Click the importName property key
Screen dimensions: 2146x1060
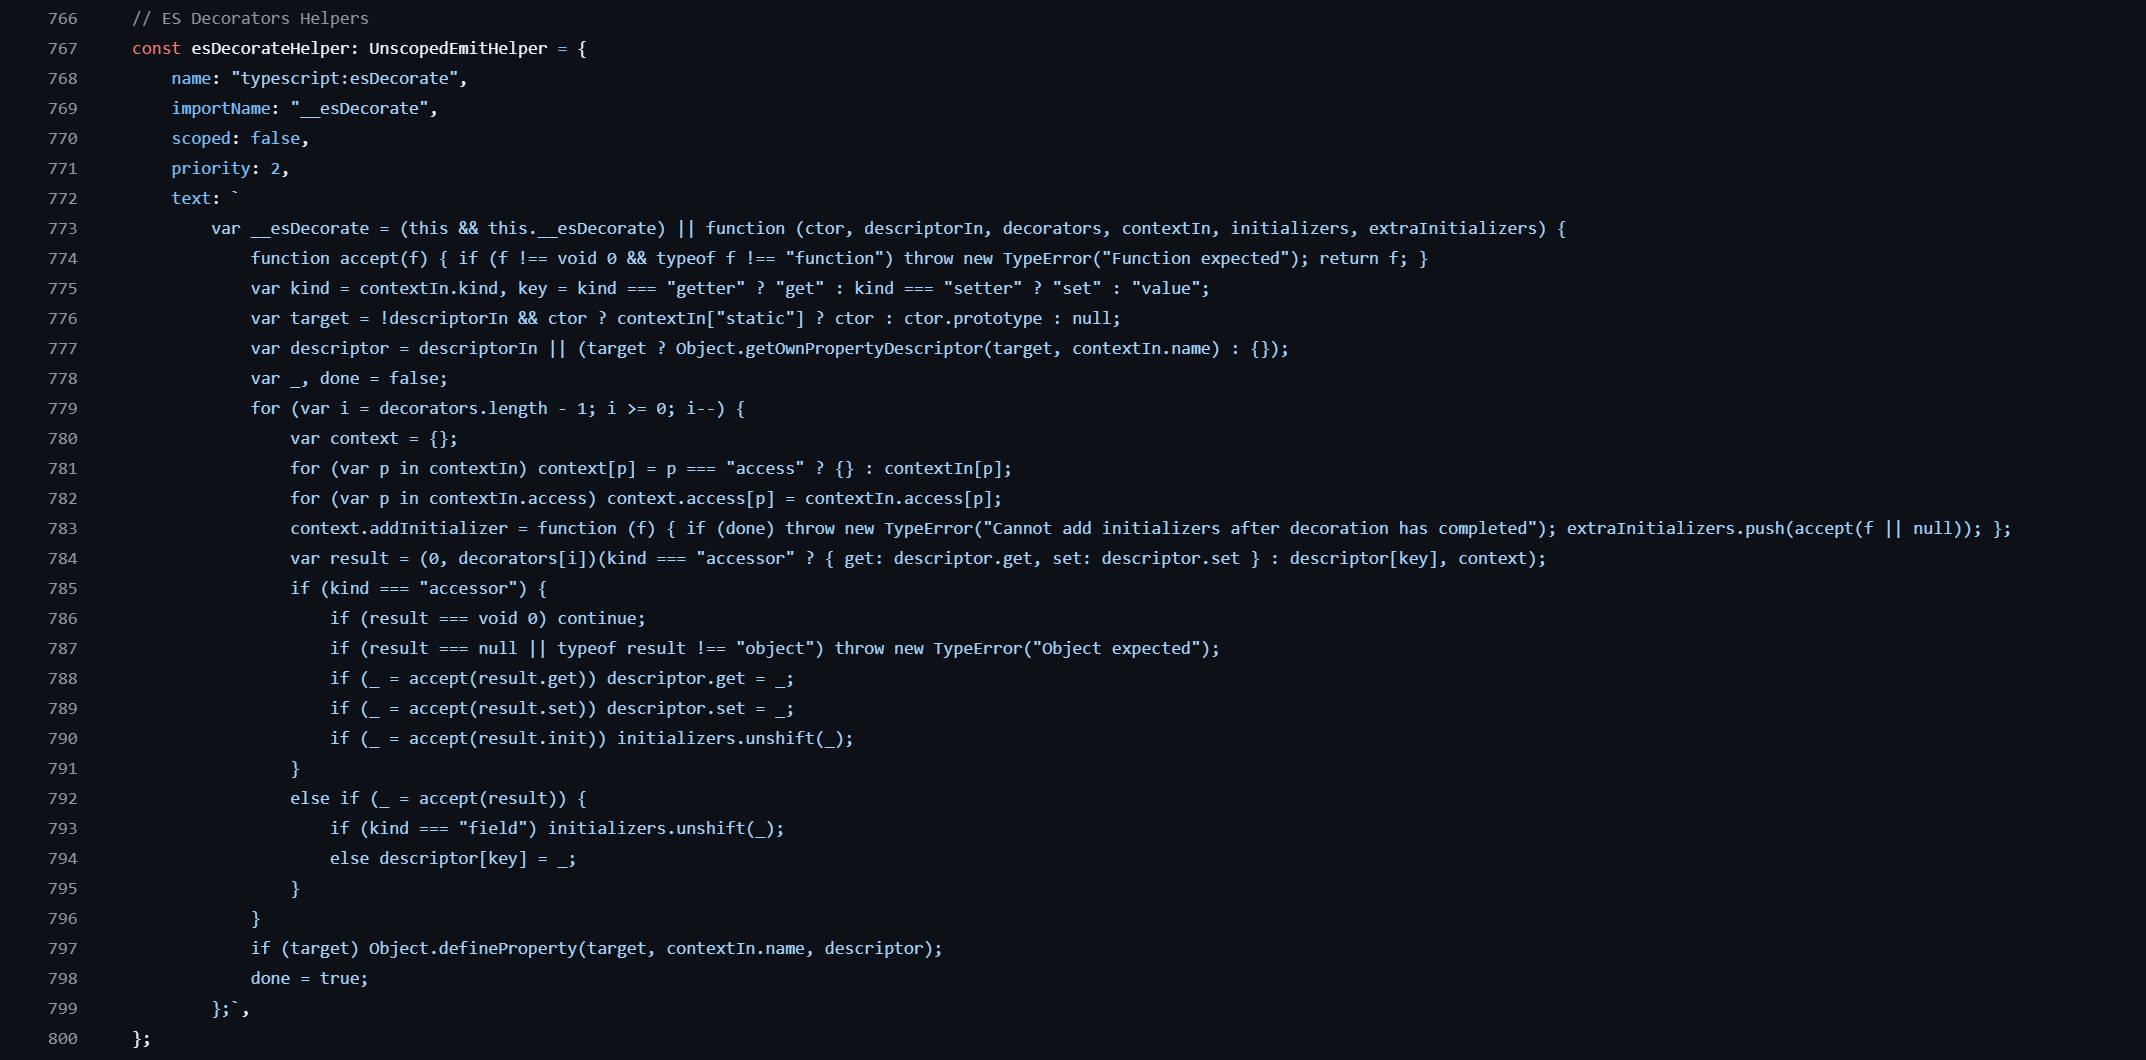click(x=220, y=108)
